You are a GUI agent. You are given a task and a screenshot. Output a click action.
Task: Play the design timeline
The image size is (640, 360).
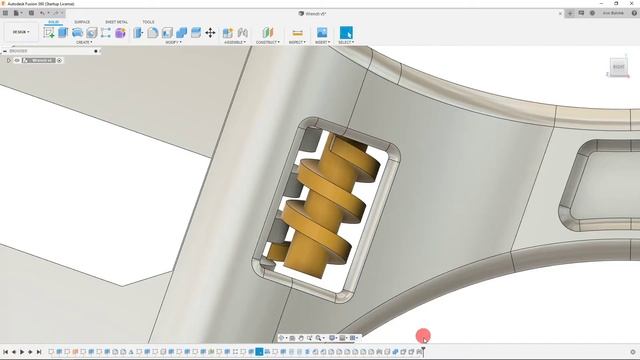[22, 352]
